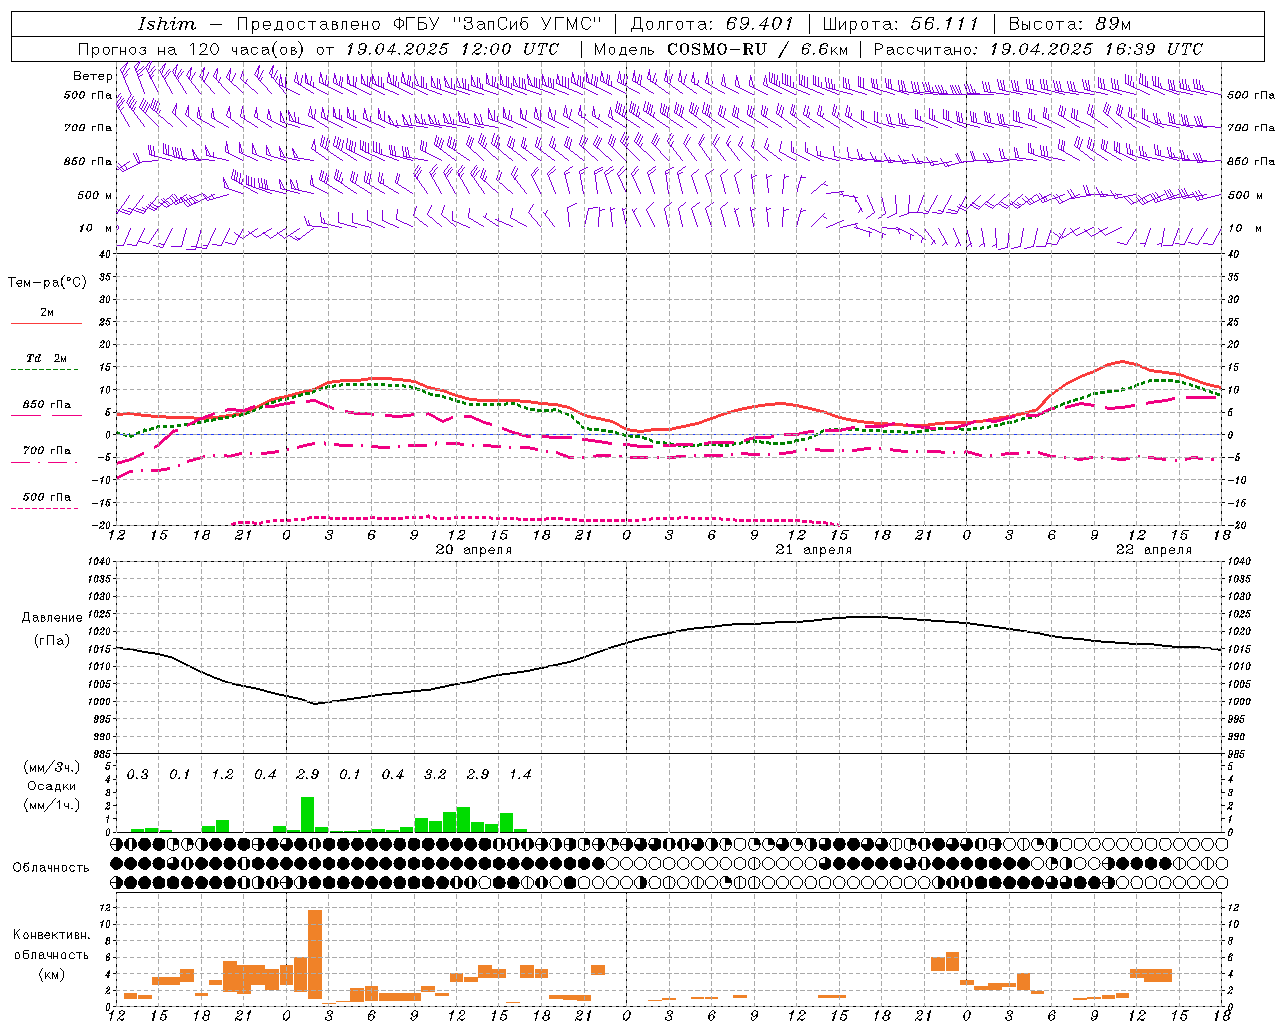Click the "(км)" unit under convective cloudiness
The width and height of the screenshot is (1280, 1024).
coord(52,974)
